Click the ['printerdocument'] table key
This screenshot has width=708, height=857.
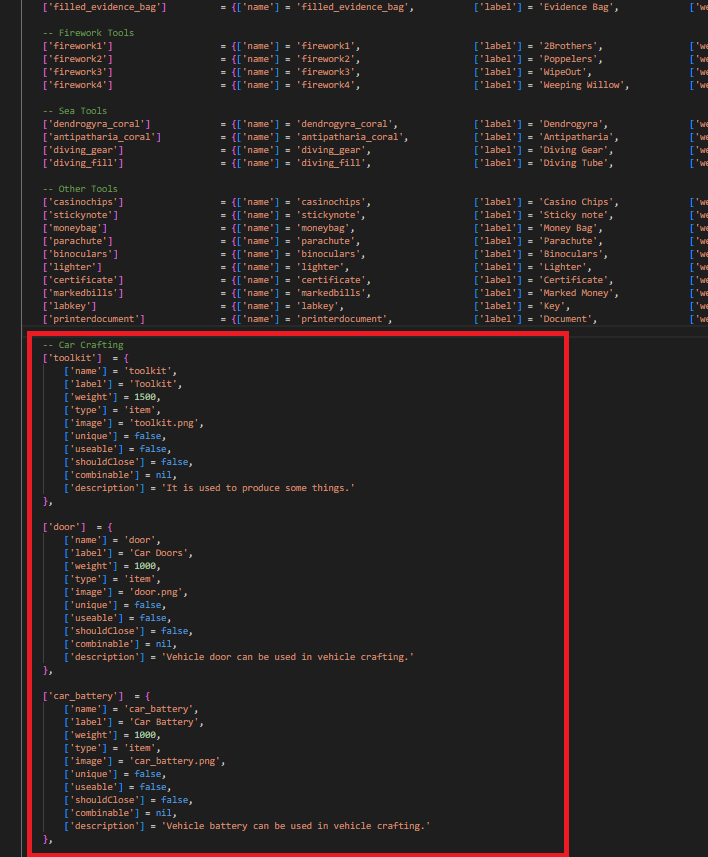93,319
